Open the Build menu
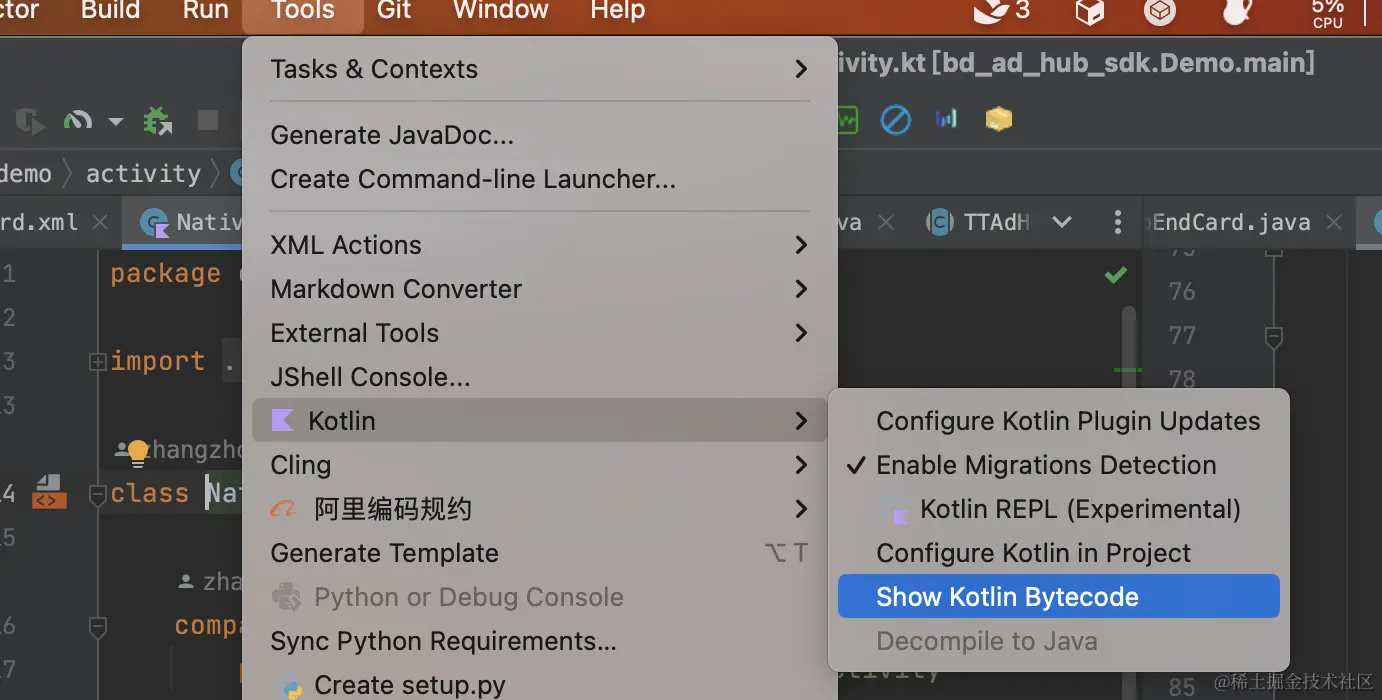The width and height of the screenshot is (1382, 700). pyautogui.click(x=110, y=11)
